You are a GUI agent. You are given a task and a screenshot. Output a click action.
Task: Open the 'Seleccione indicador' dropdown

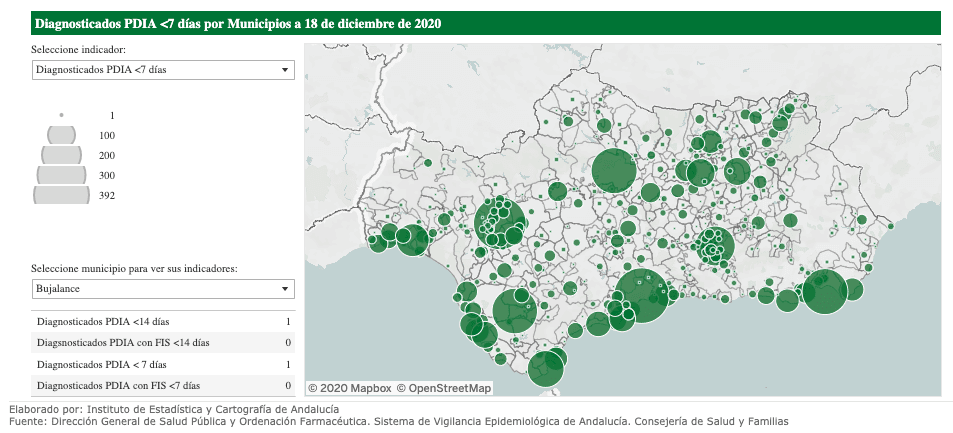pos(163,70)
